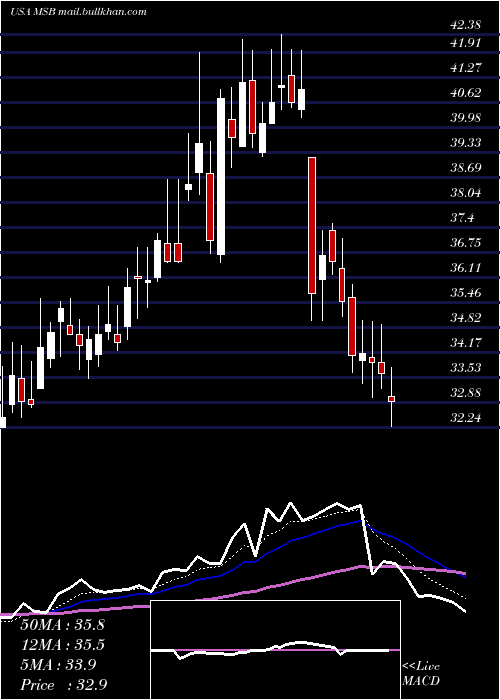Select the 32.88 price axis label
The height and width of the screenshot is (700, 500).
tap(466, 393)
